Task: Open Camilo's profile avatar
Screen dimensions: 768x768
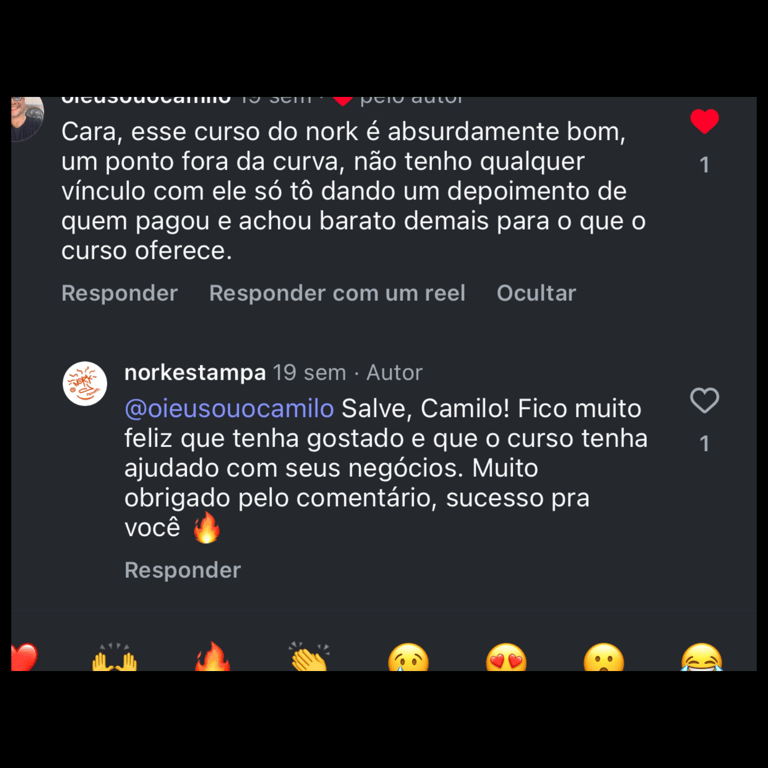Action: coord(27,119)
